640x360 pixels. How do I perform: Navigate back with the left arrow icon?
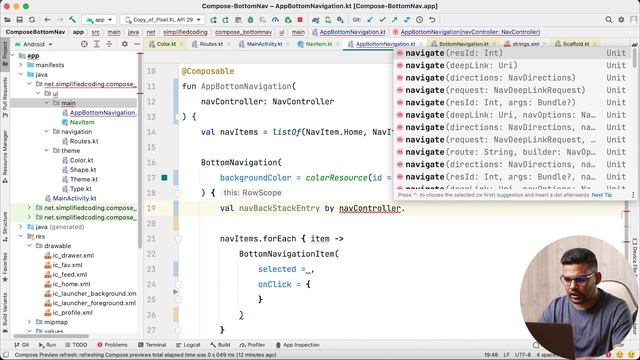[x=48, y=20]
